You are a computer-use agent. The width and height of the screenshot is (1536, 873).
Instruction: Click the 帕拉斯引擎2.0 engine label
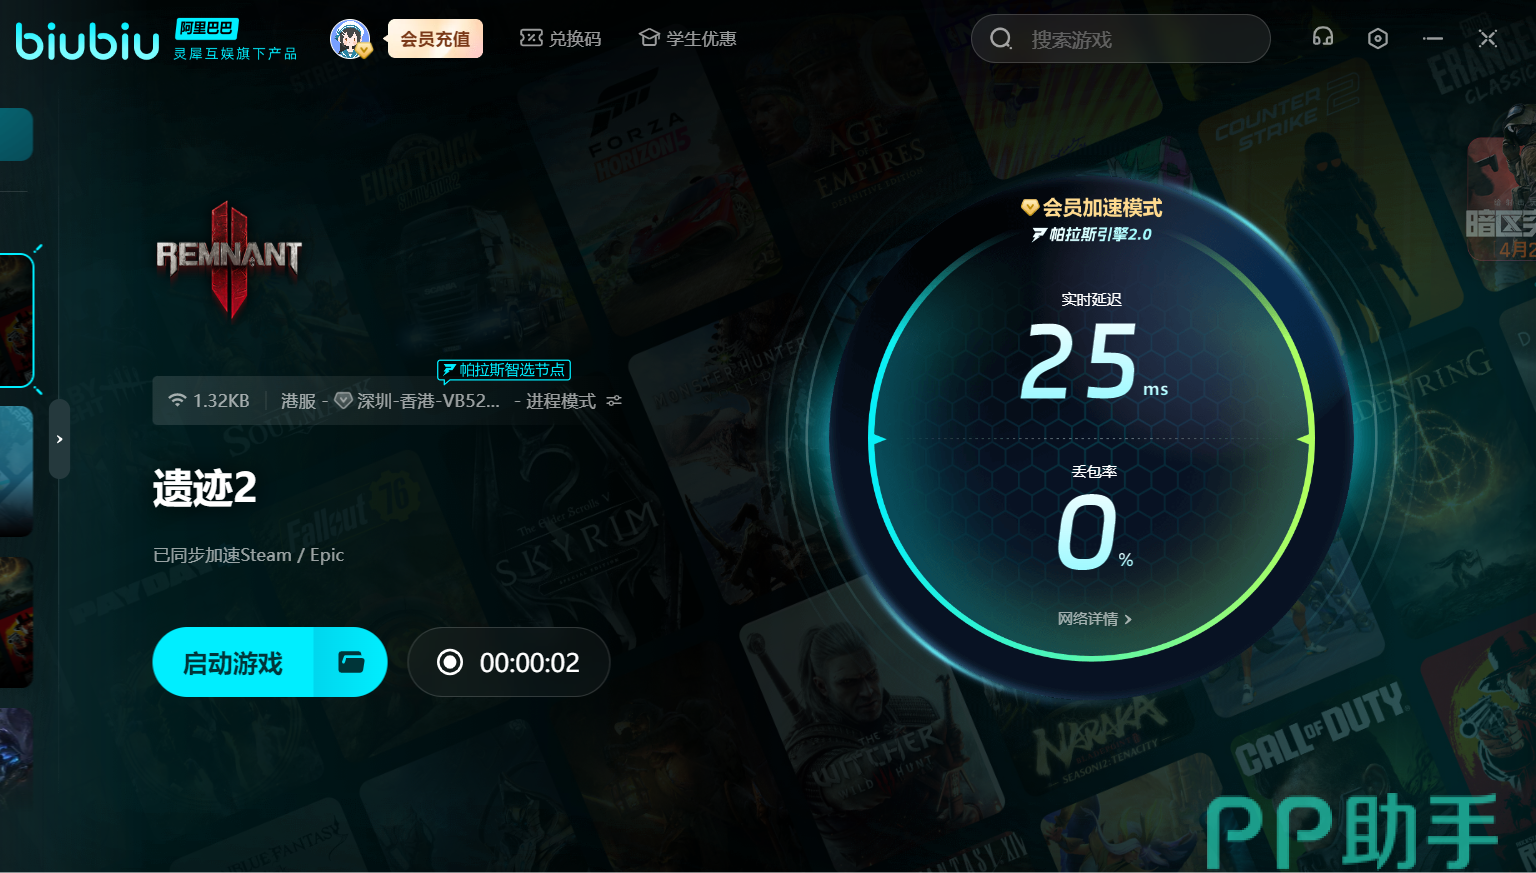pos(1092,234)
